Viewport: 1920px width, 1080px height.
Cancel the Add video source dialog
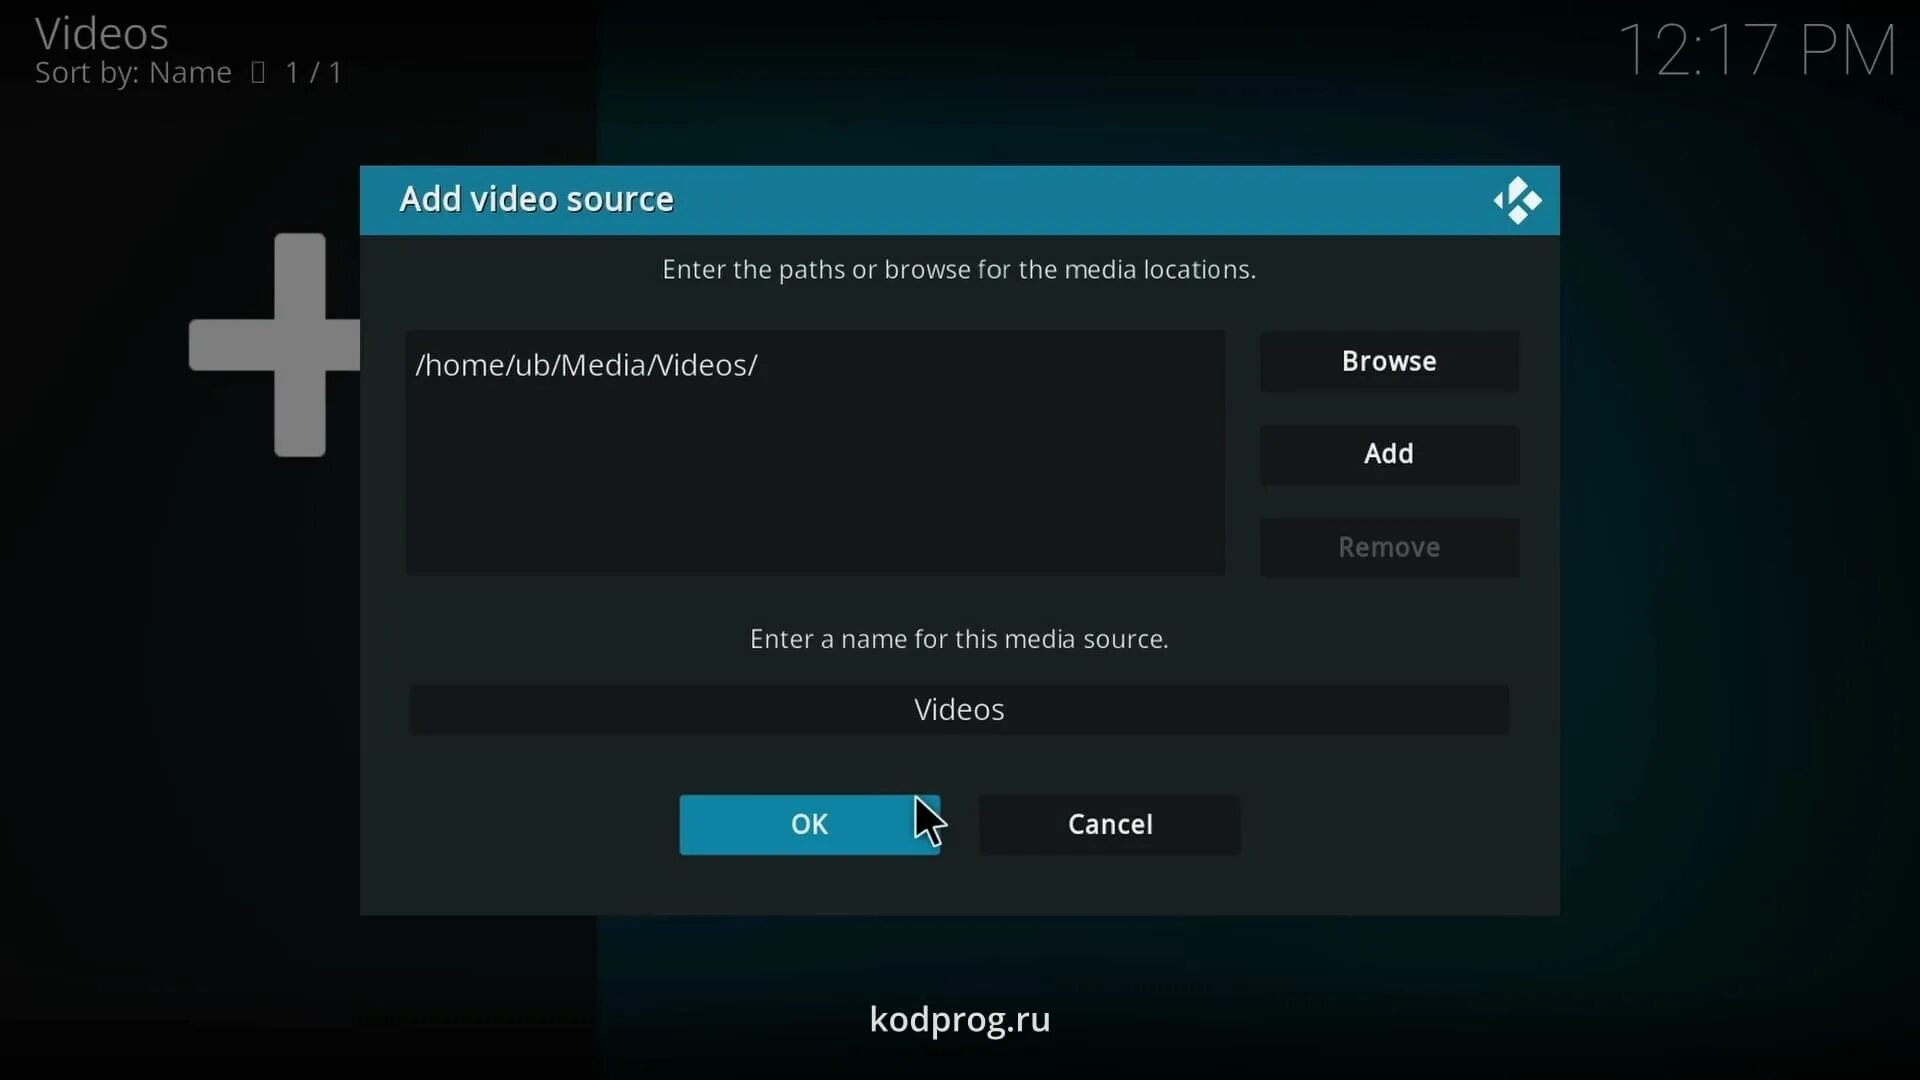1109,824
